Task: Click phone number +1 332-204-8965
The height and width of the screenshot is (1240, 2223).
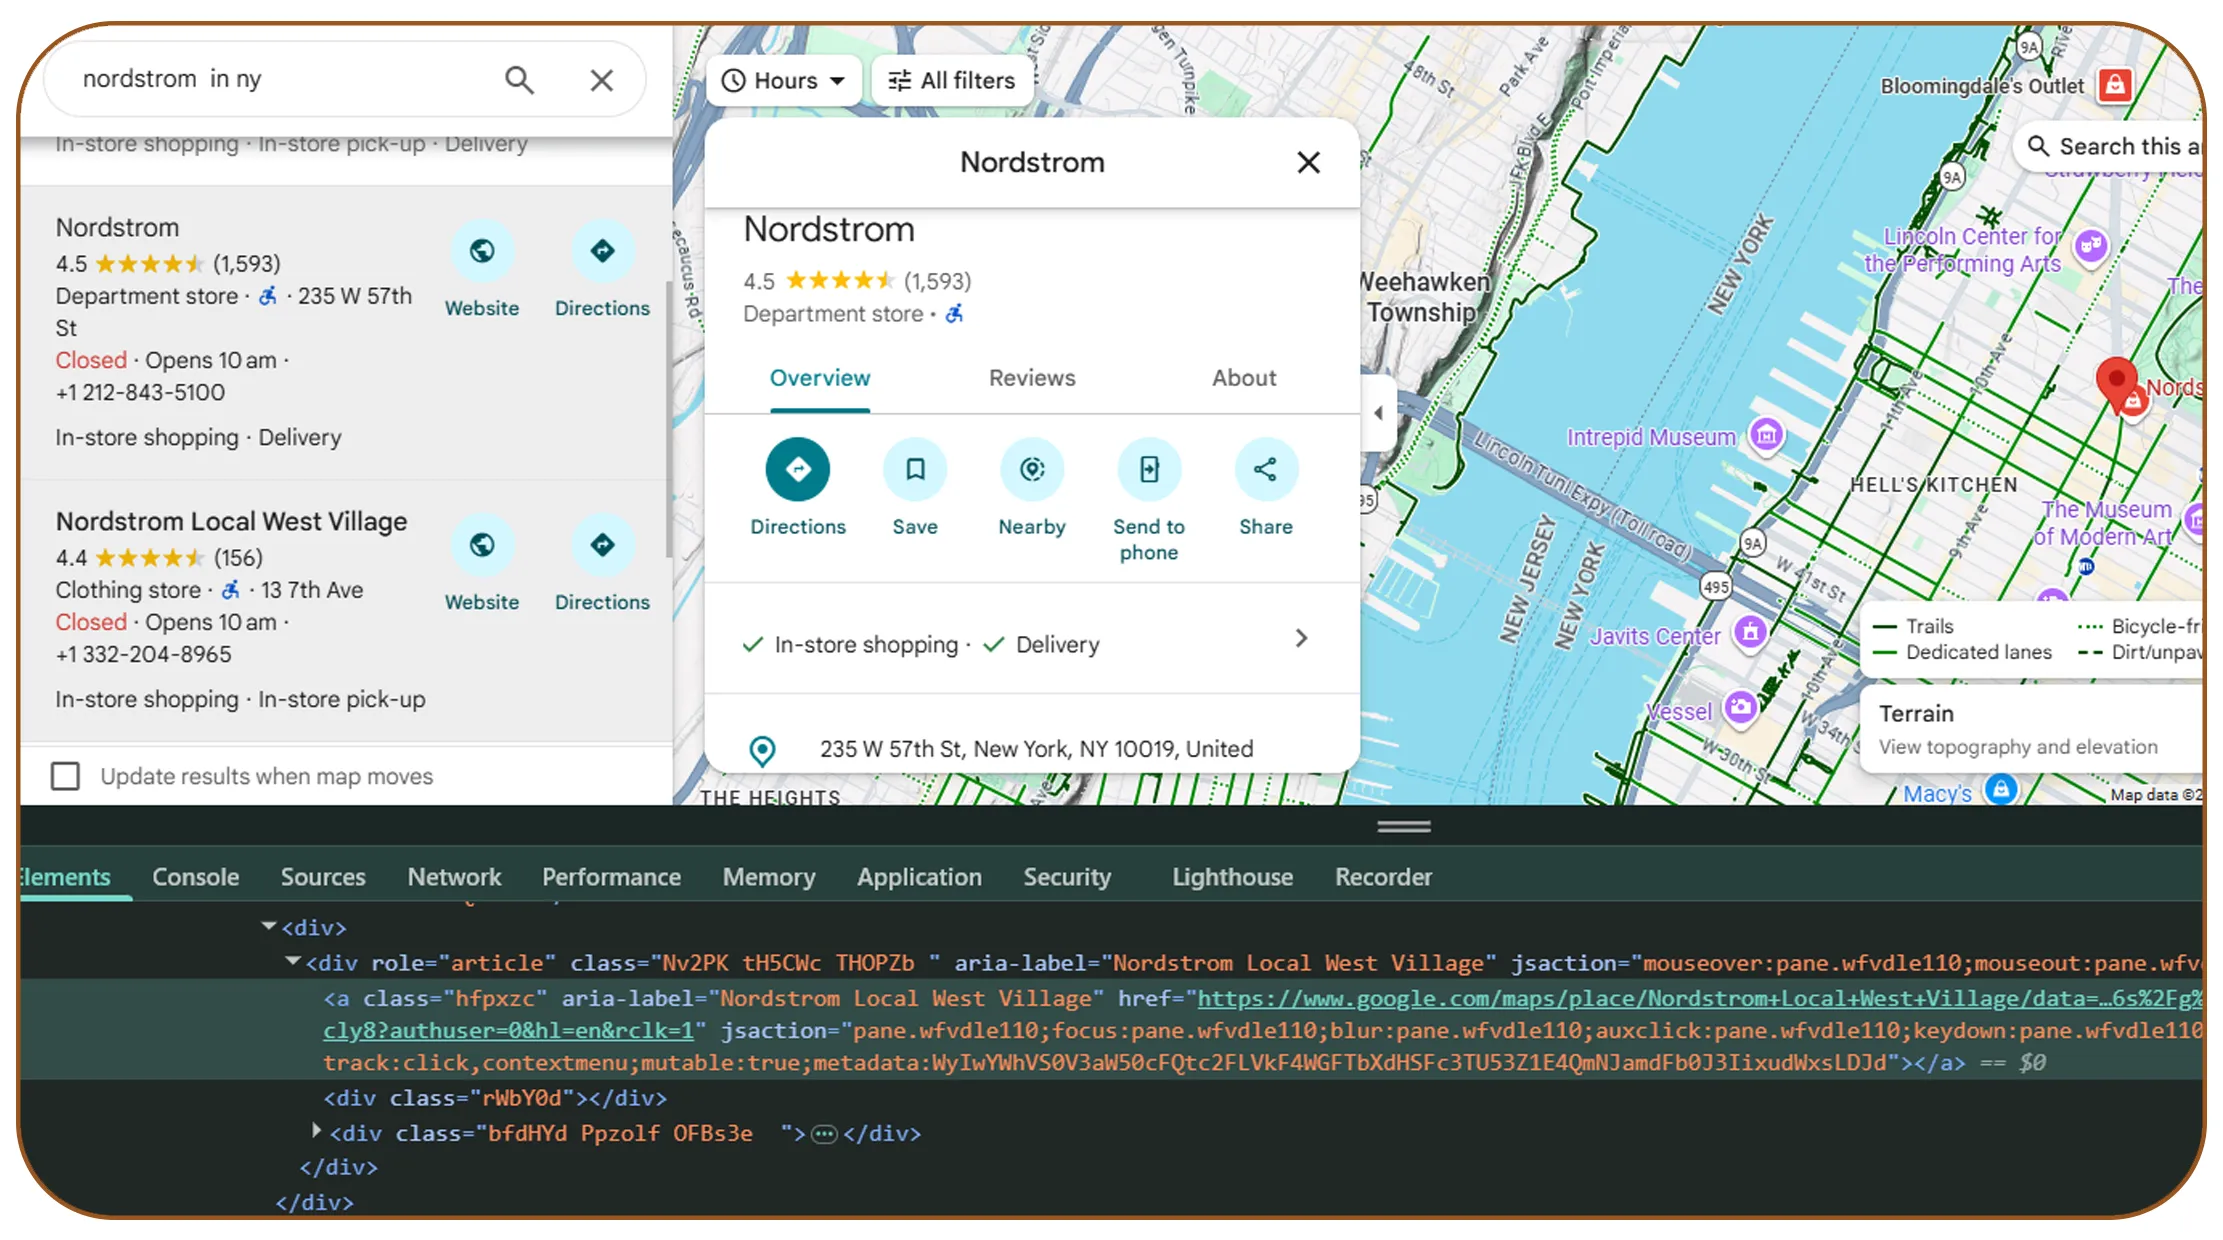Action: coord(143,654)
